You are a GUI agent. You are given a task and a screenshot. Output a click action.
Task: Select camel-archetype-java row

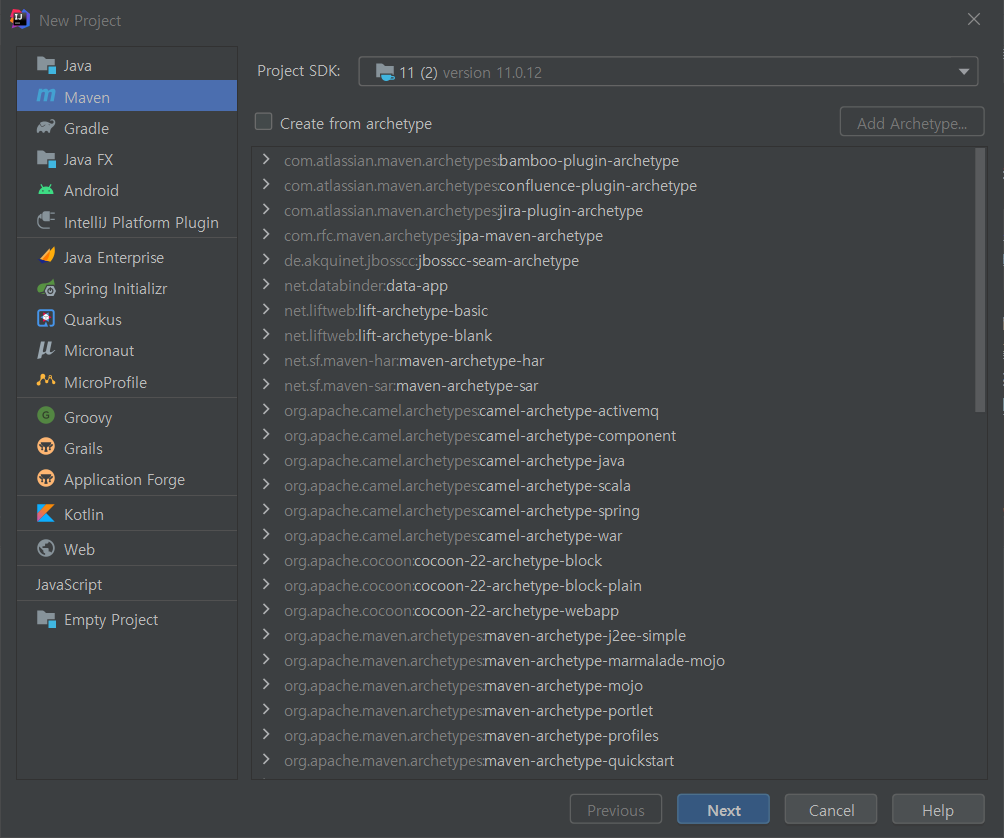click(x=614, y=460)
